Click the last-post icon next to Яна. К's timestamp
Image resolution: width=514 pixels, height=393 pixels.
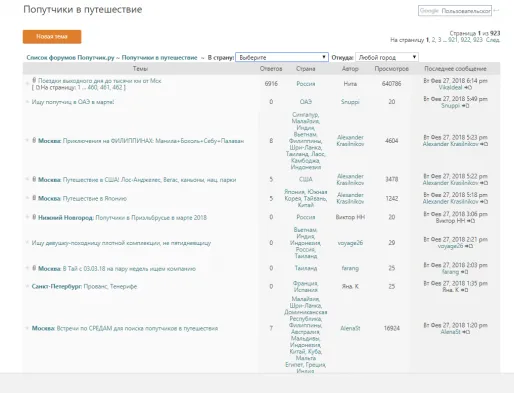coord(464,290)
